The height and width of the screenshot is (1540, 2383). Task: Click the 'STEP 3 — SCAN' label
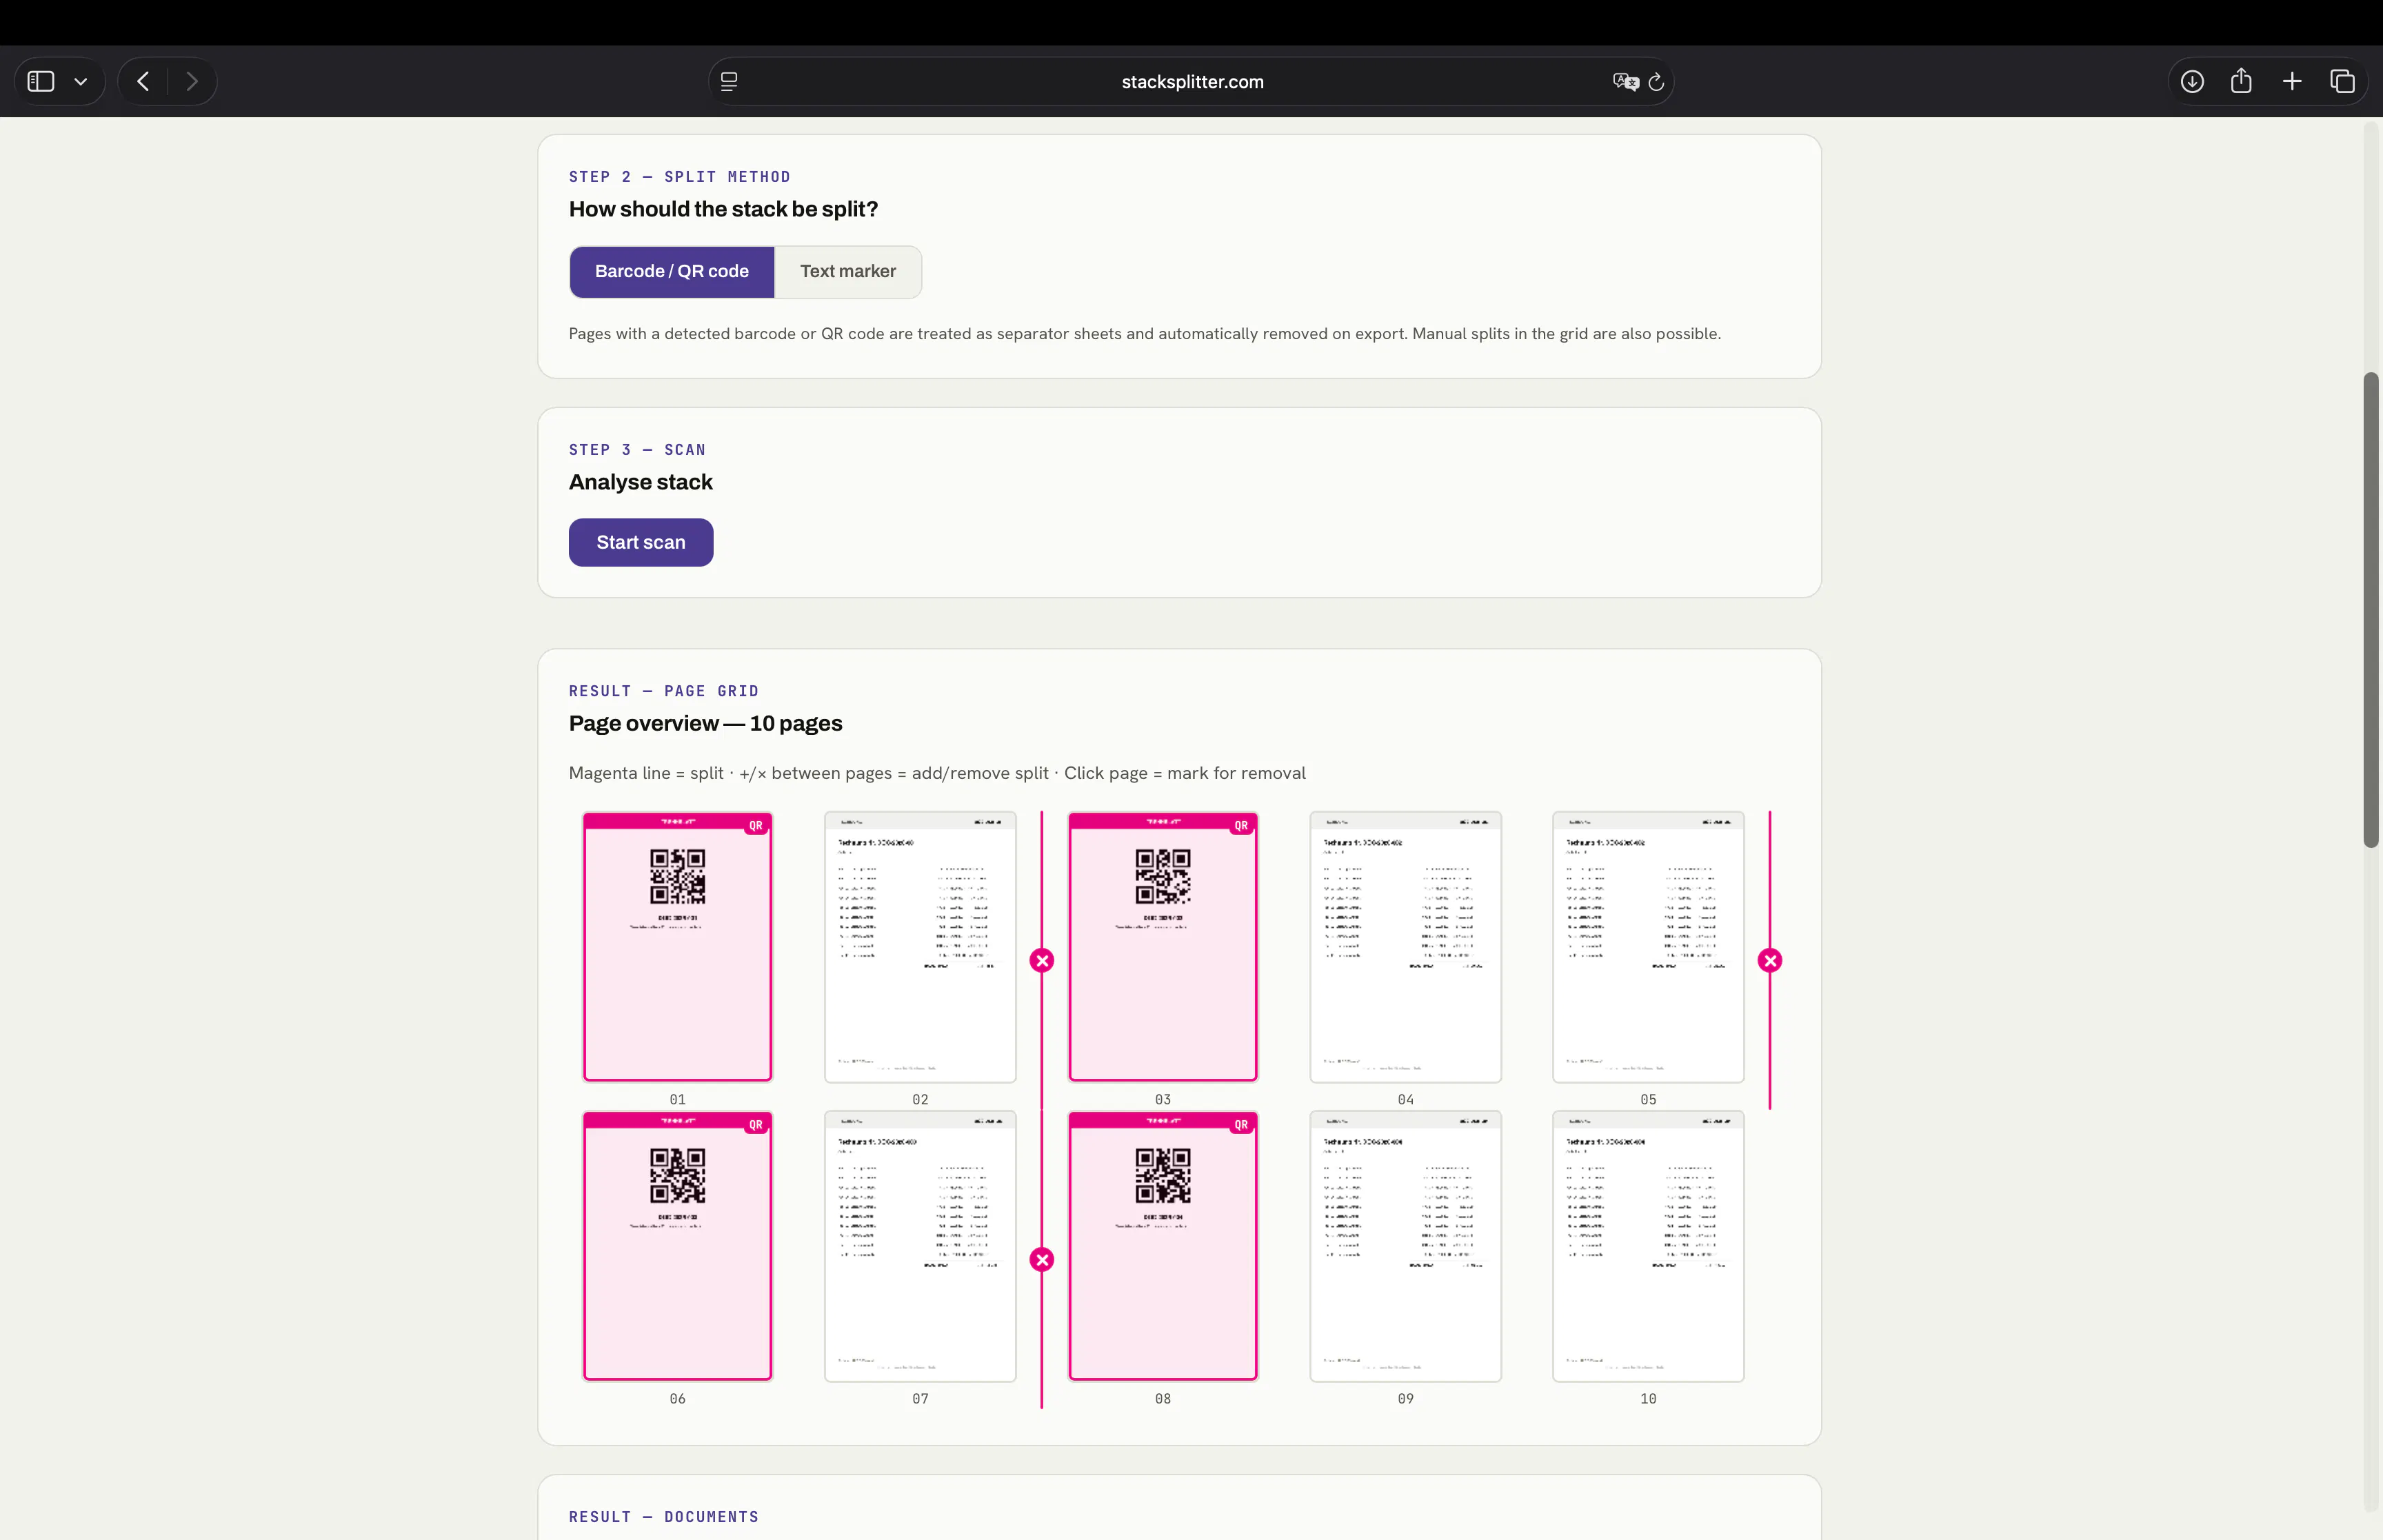pyautogui.click(x=637, y=450)
